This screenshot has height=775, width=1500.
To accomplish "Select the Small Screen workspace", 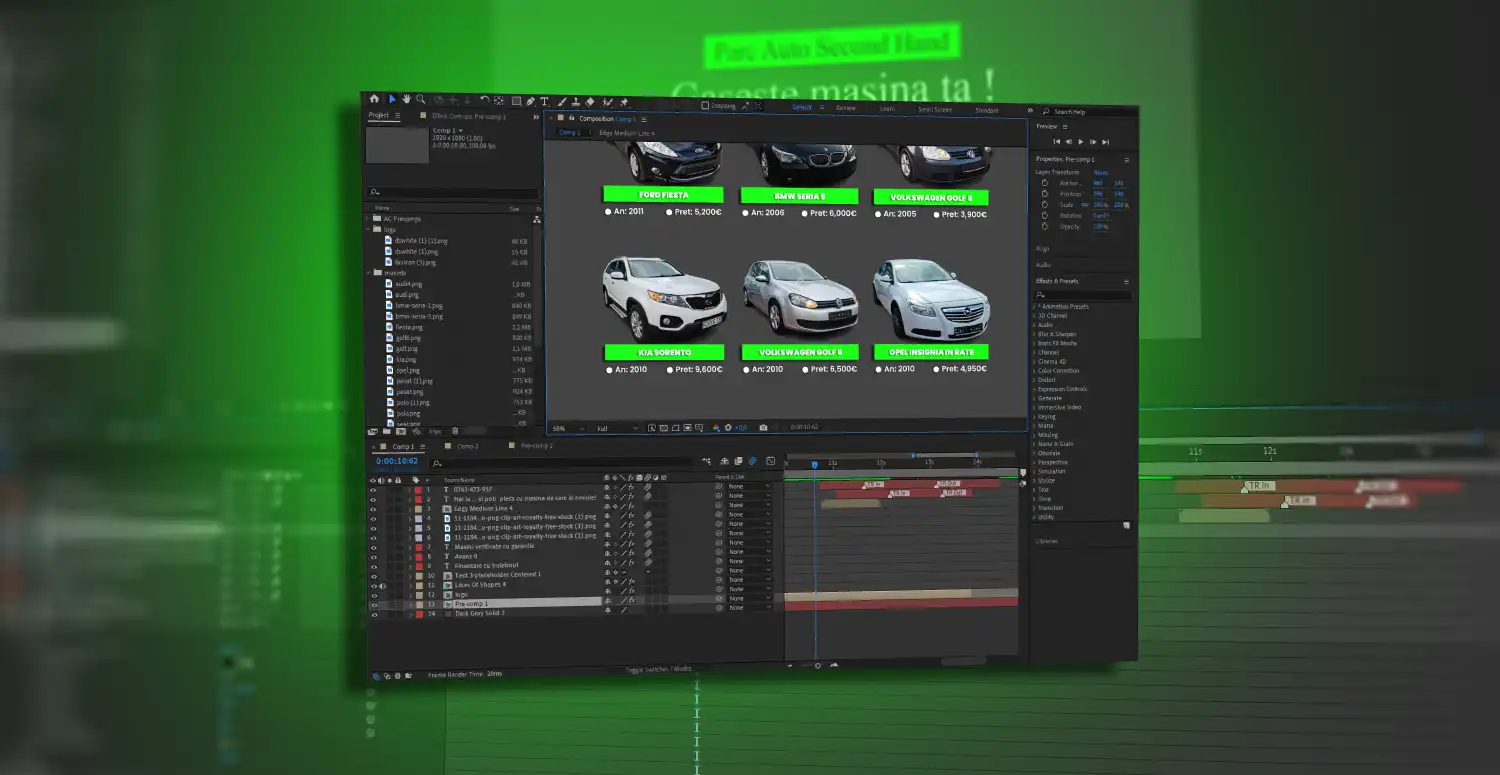I will pos(935,109).
